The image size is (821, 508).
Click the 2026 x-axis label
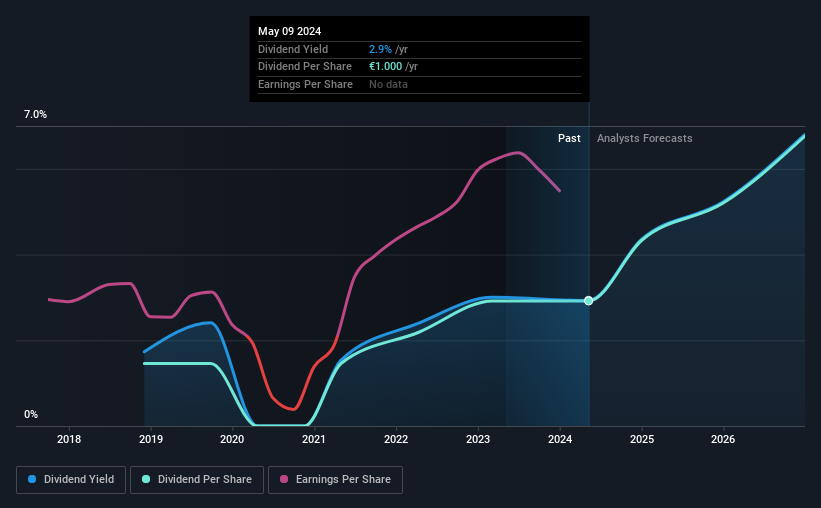[723, 439]
